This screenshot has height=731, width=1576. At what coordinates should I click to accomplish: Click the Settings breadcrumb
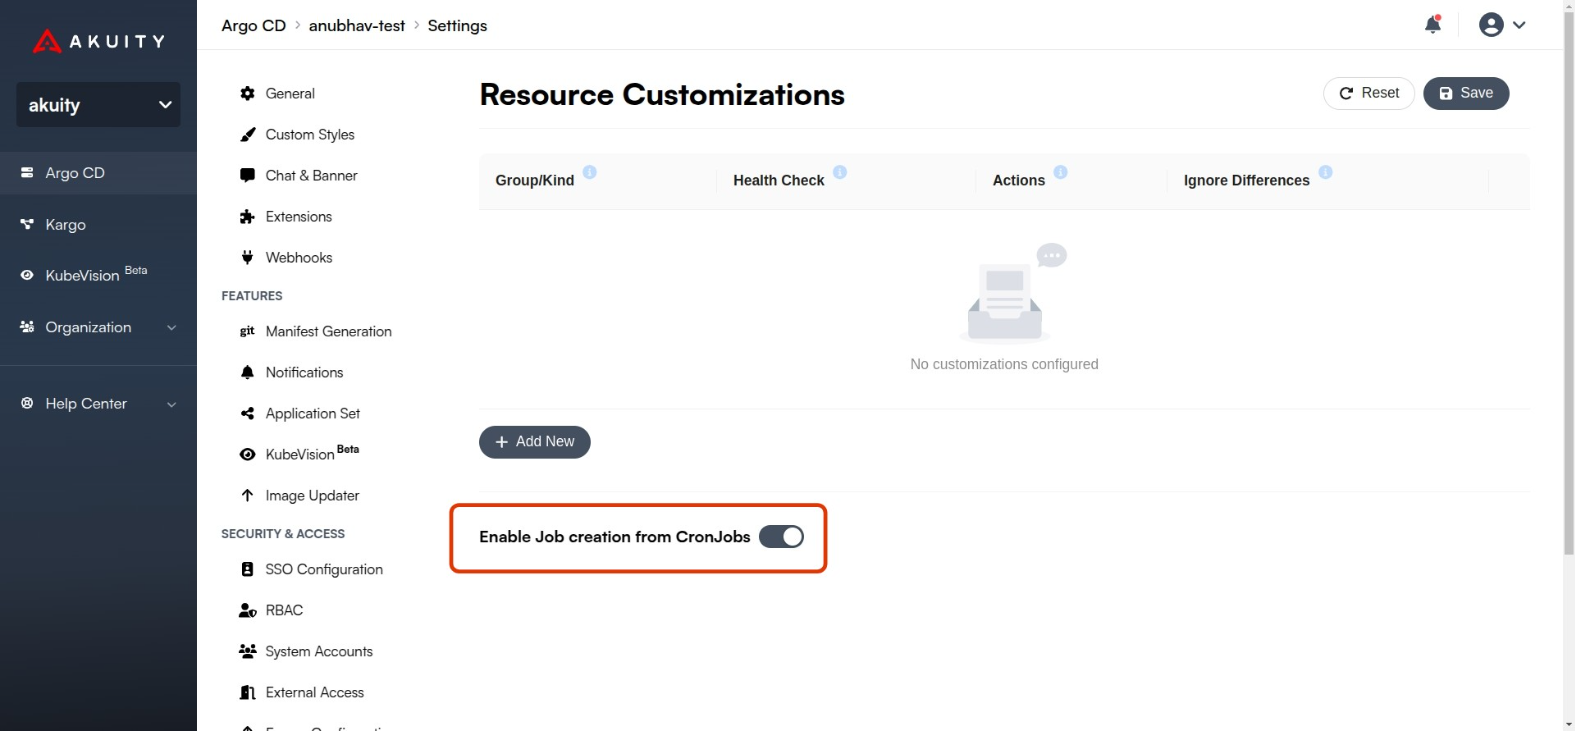pyautogui.click(x=457, y=25)
